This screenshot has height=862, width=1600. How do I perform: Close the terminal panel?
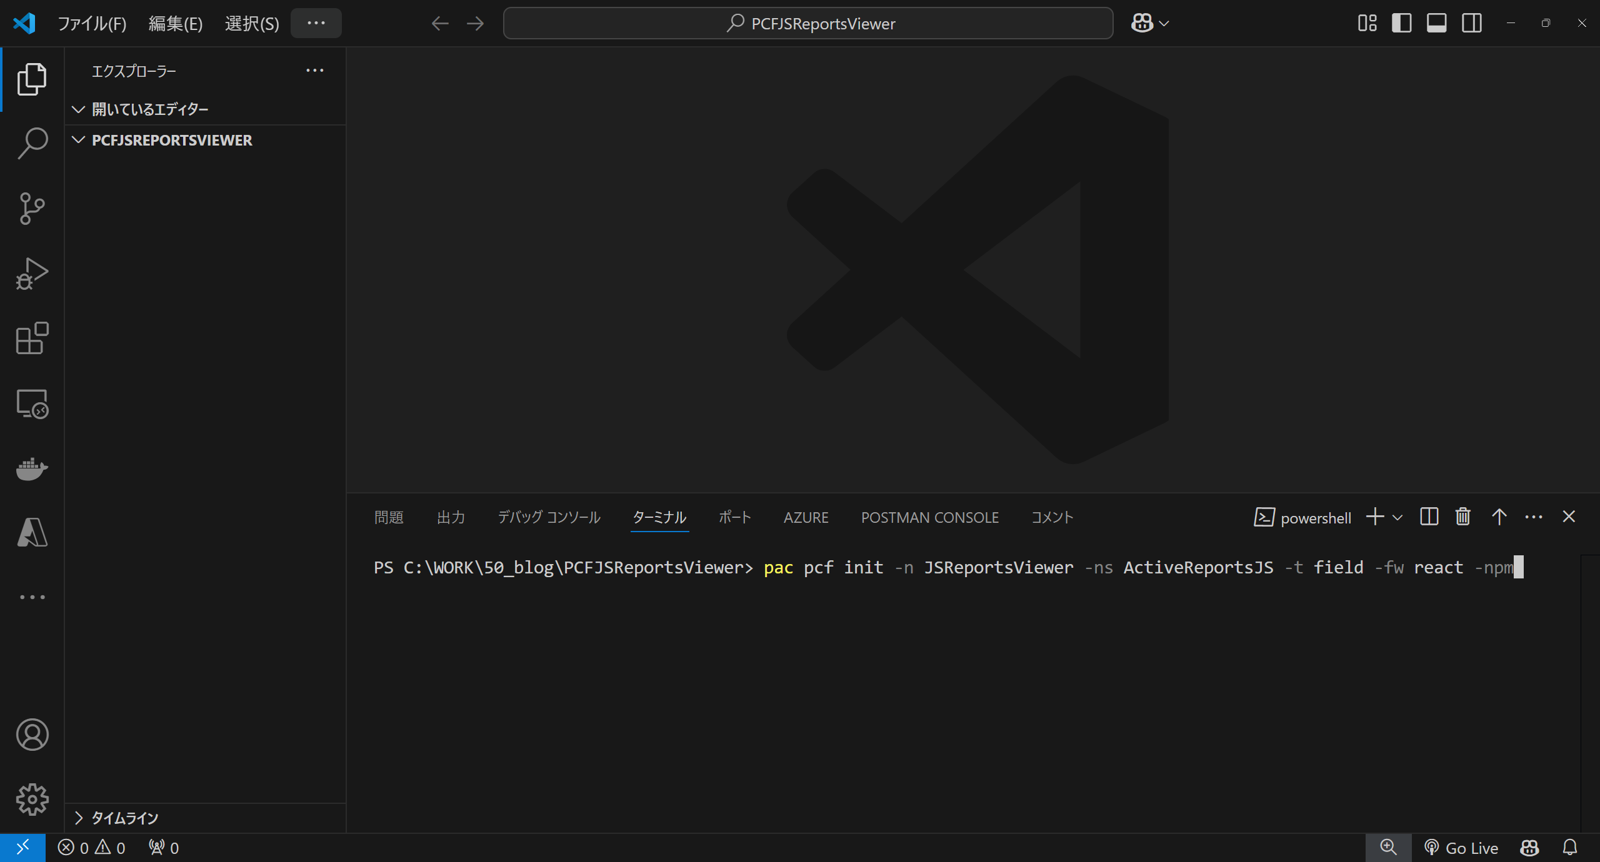click(x=1569, y=517)
